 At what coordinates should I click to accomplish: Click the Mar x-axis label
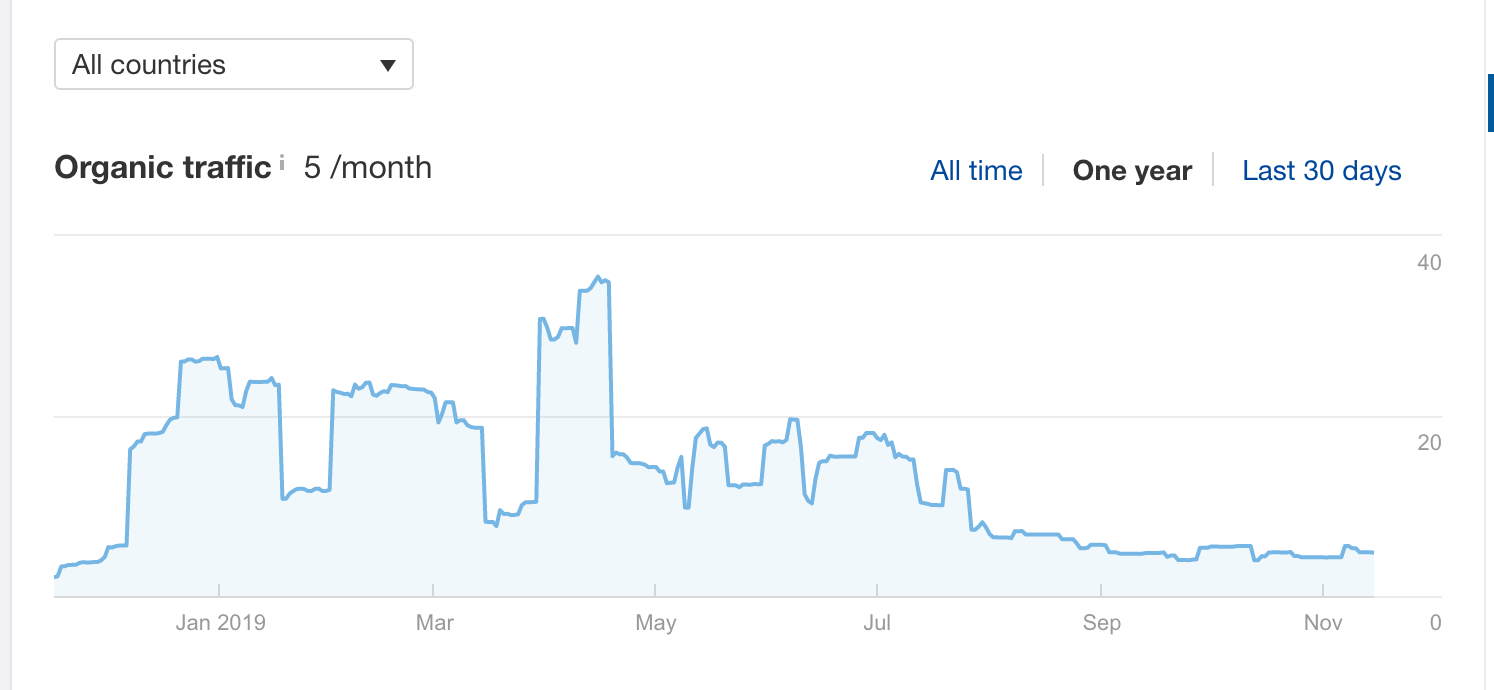point(434,623)
